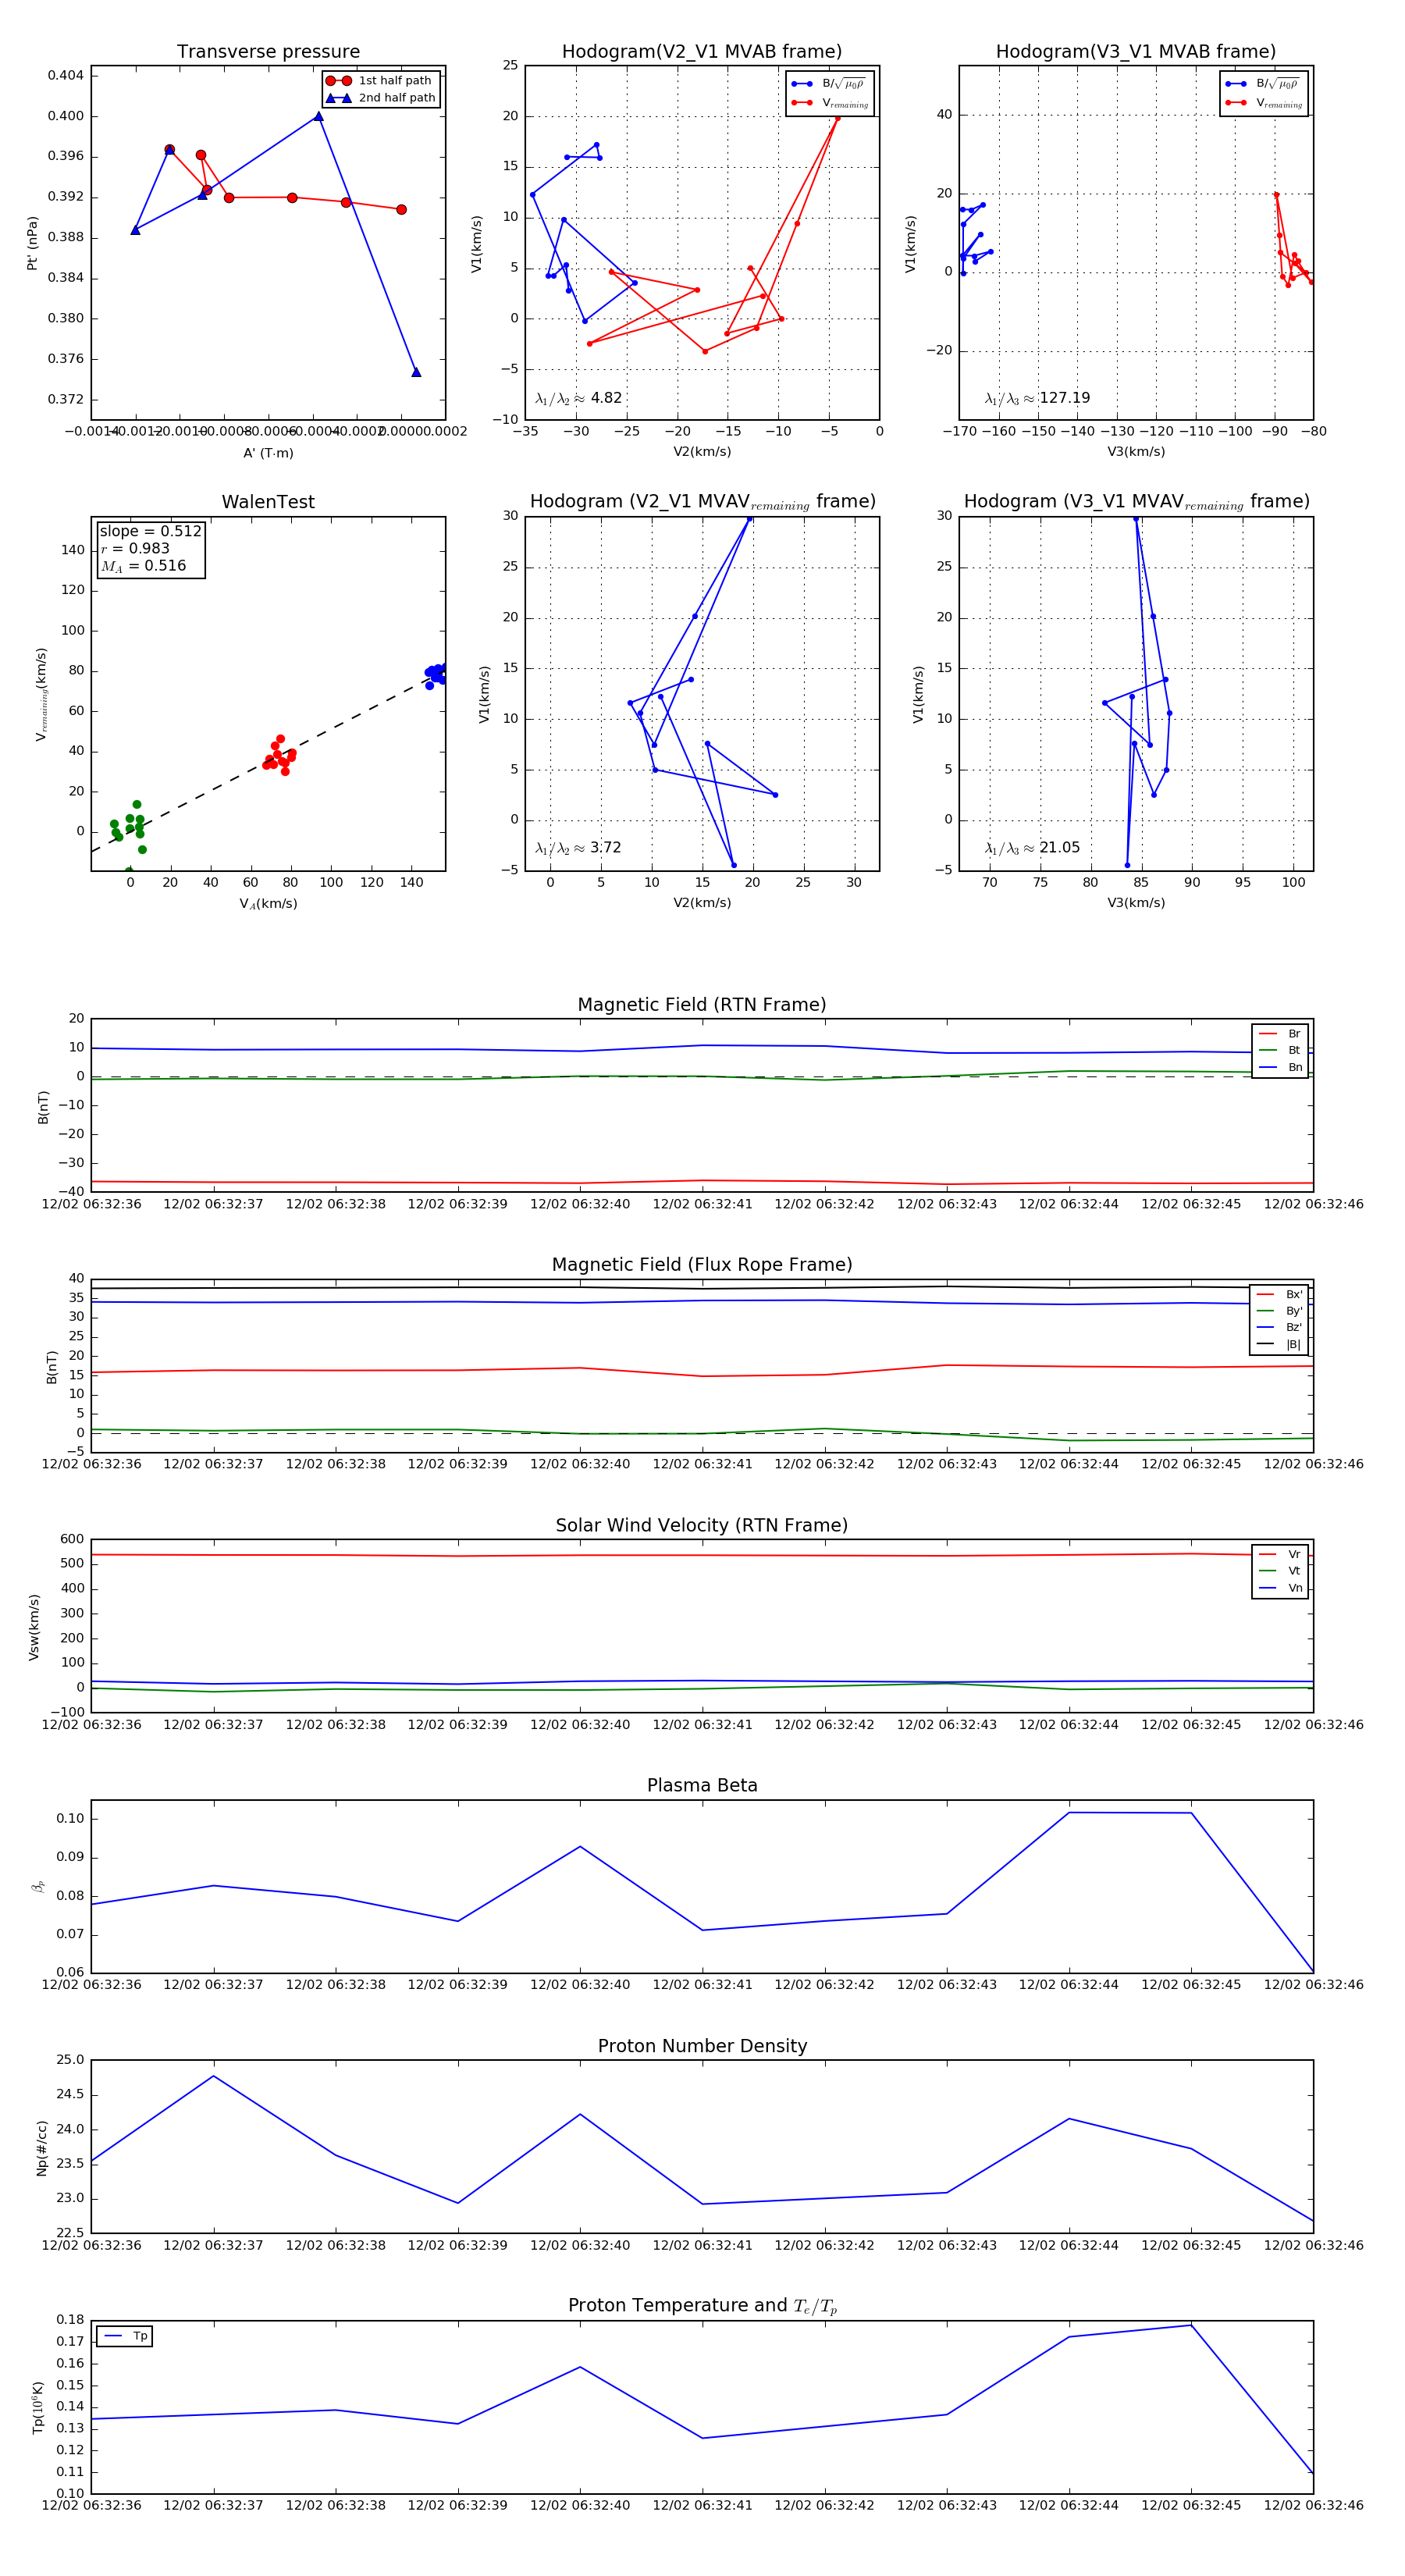
Task: Click the 'Transverse pressure' plot title
Action: pyautogui.click(x=268, y=52)
